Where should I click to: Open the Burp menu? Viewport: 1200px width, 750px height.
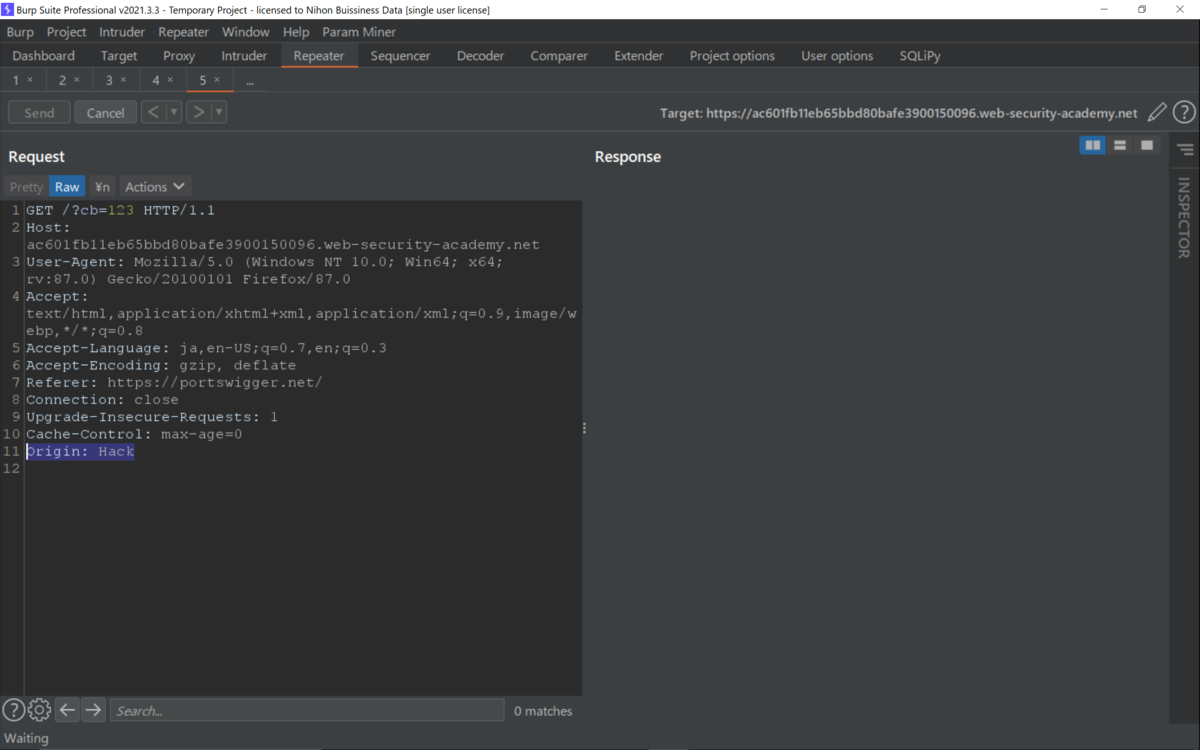(20, 32)
